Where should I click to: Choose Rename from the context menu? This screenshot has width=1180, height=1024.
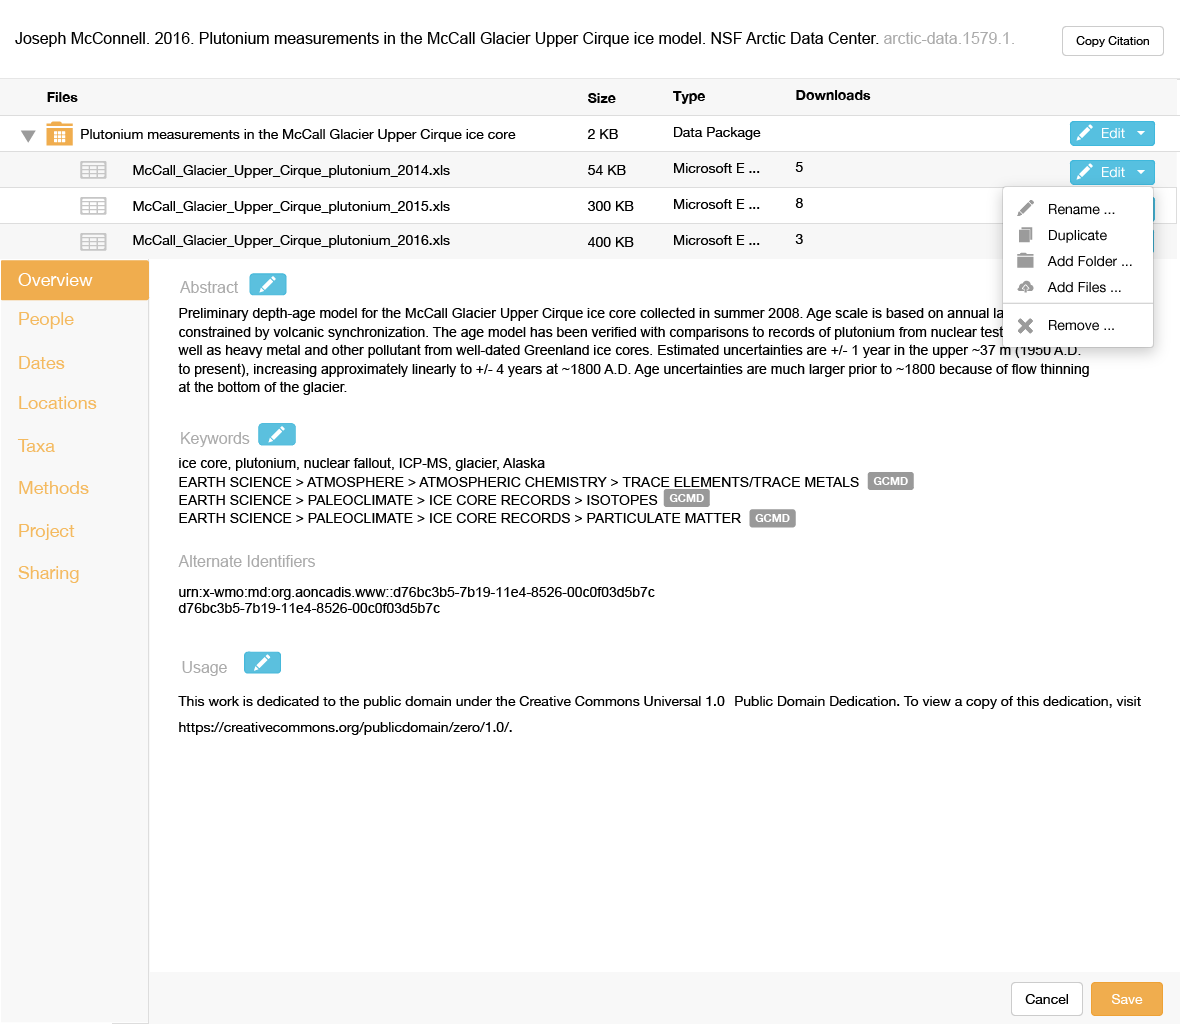(1080, 209)
